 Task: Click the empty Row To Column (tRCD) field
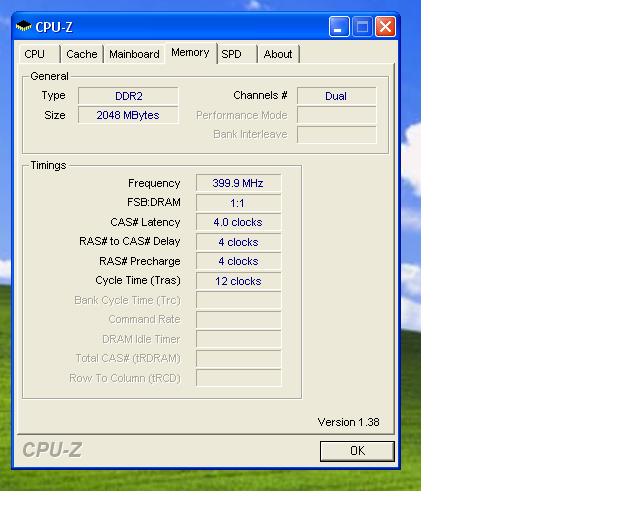tap(238, 378)
